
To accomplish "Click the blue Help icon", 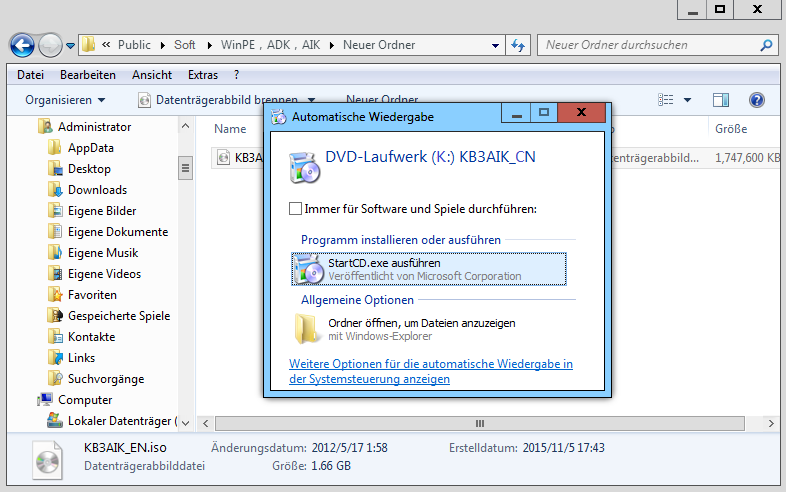I will point(756,100).
